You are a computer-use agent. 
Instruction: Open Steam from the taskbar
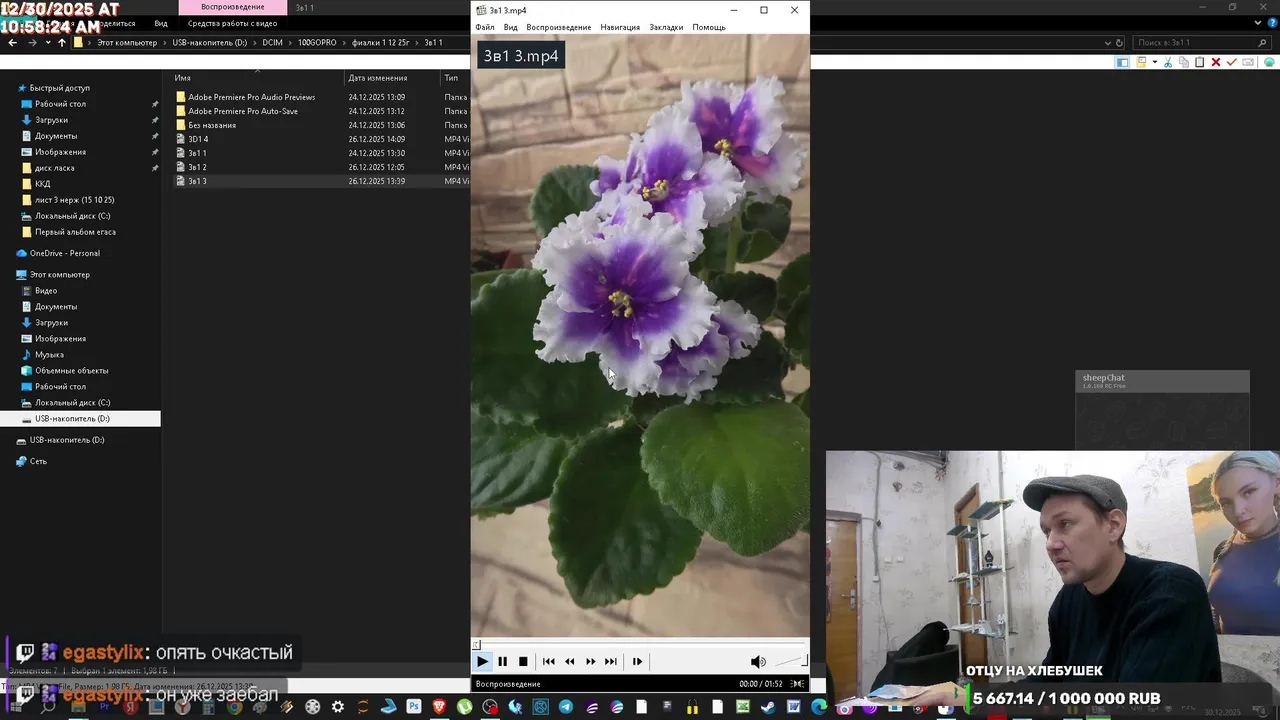[x=768, y=707]
